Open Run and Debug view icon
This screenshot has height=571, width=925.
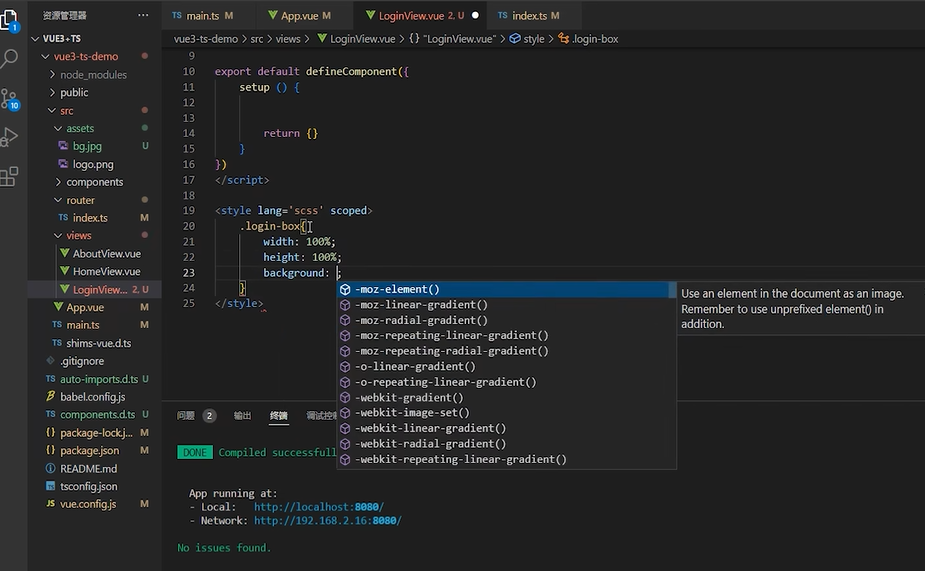pos(9,137)
